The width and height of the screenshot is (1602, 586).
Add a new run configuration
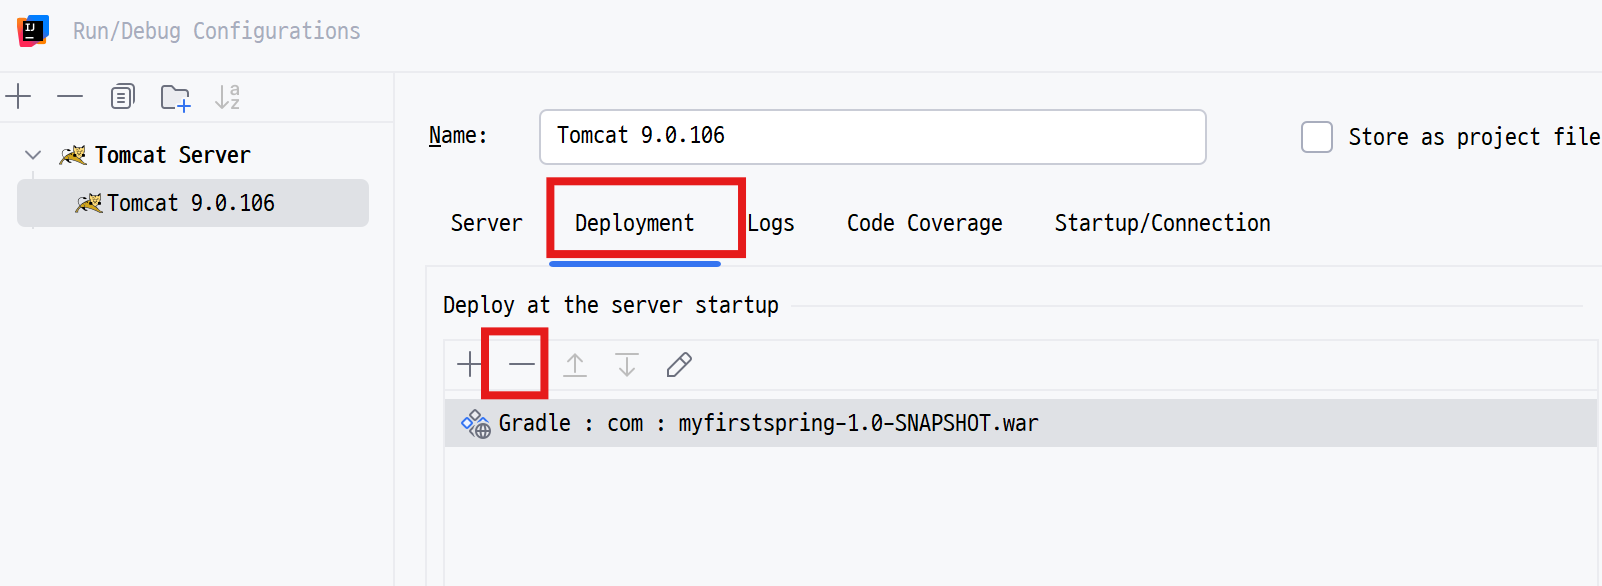tap(18, 97)
